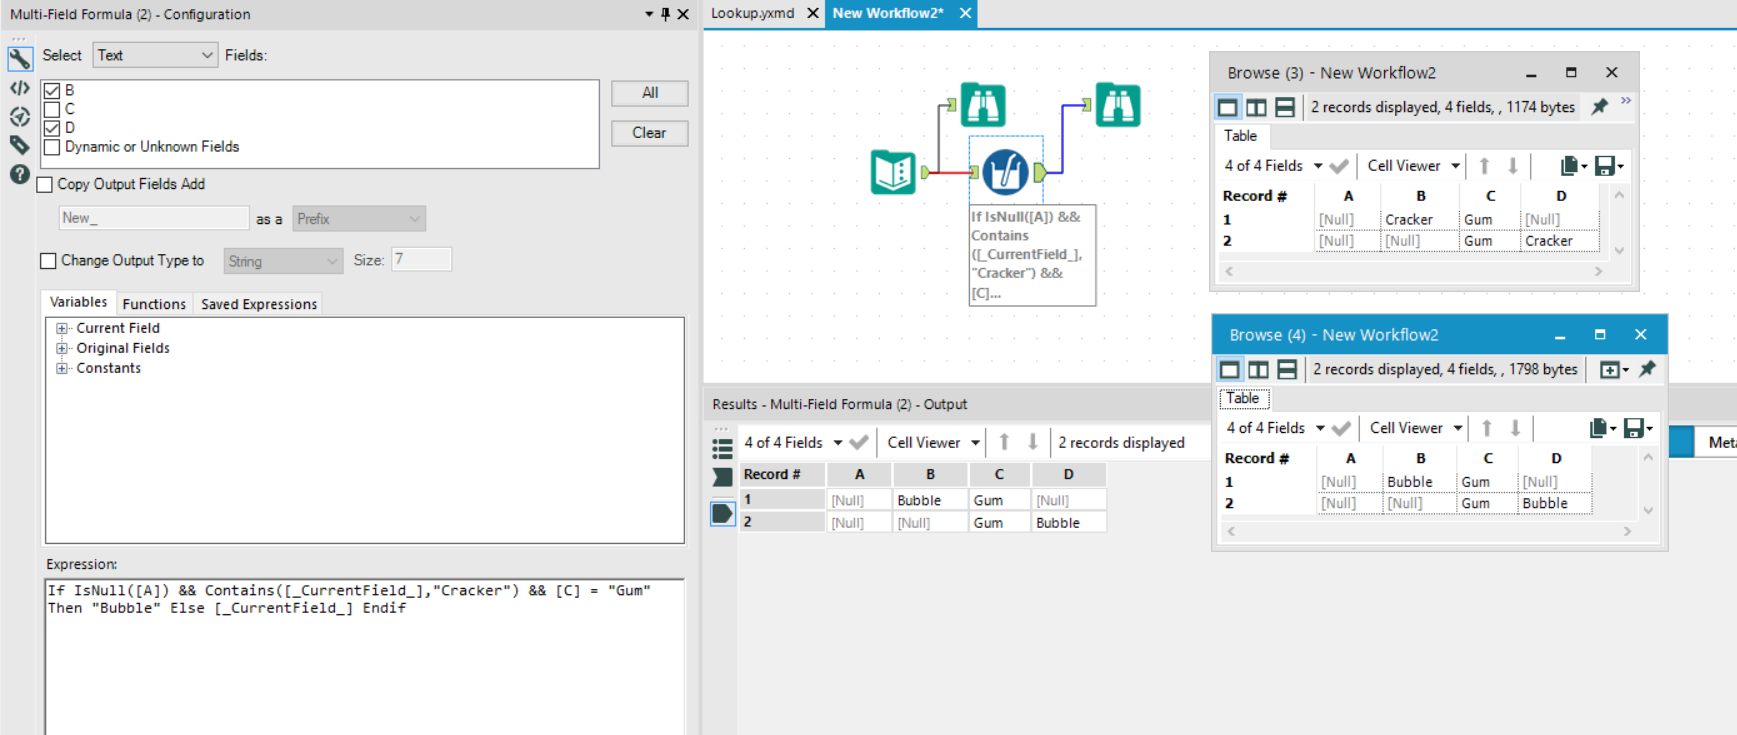Pin the Browse (3) window
This screenshot has height=735, width=1737.
point(1600,107)
